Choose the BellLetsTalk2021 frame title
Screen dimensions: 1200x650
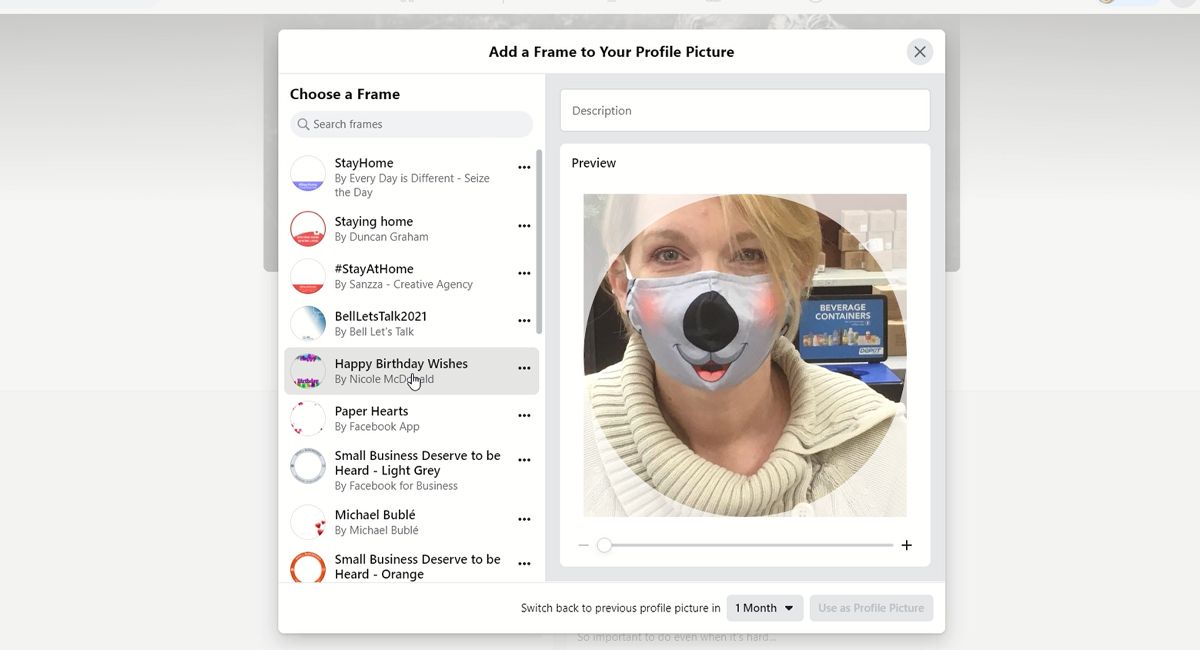[381, 316]
